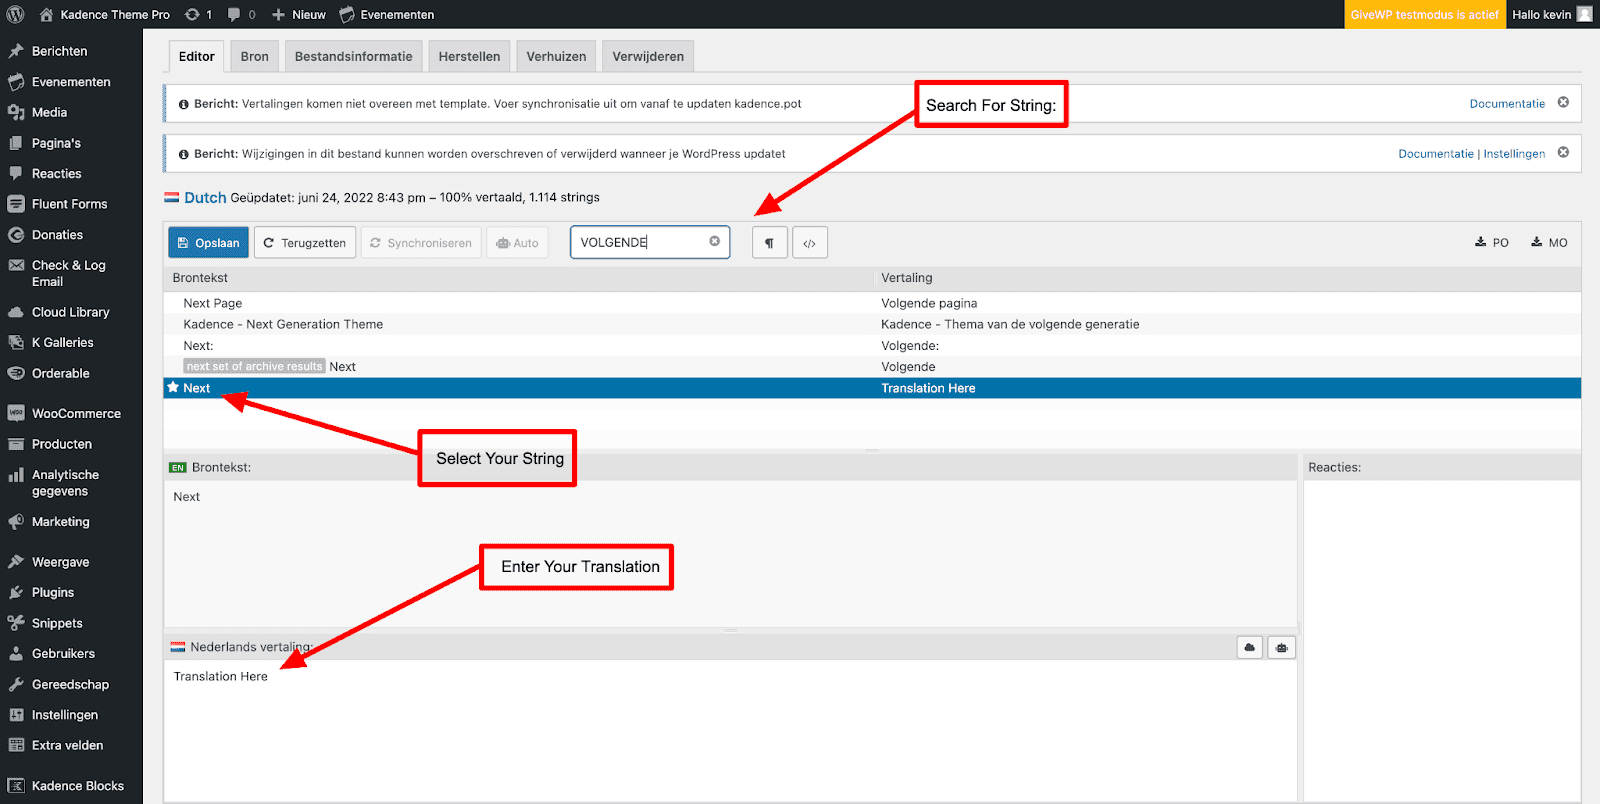This screenshot has width=1600, height=804.
Task: Click the cloud suggest translation icon
Action: click(1249, 648)
